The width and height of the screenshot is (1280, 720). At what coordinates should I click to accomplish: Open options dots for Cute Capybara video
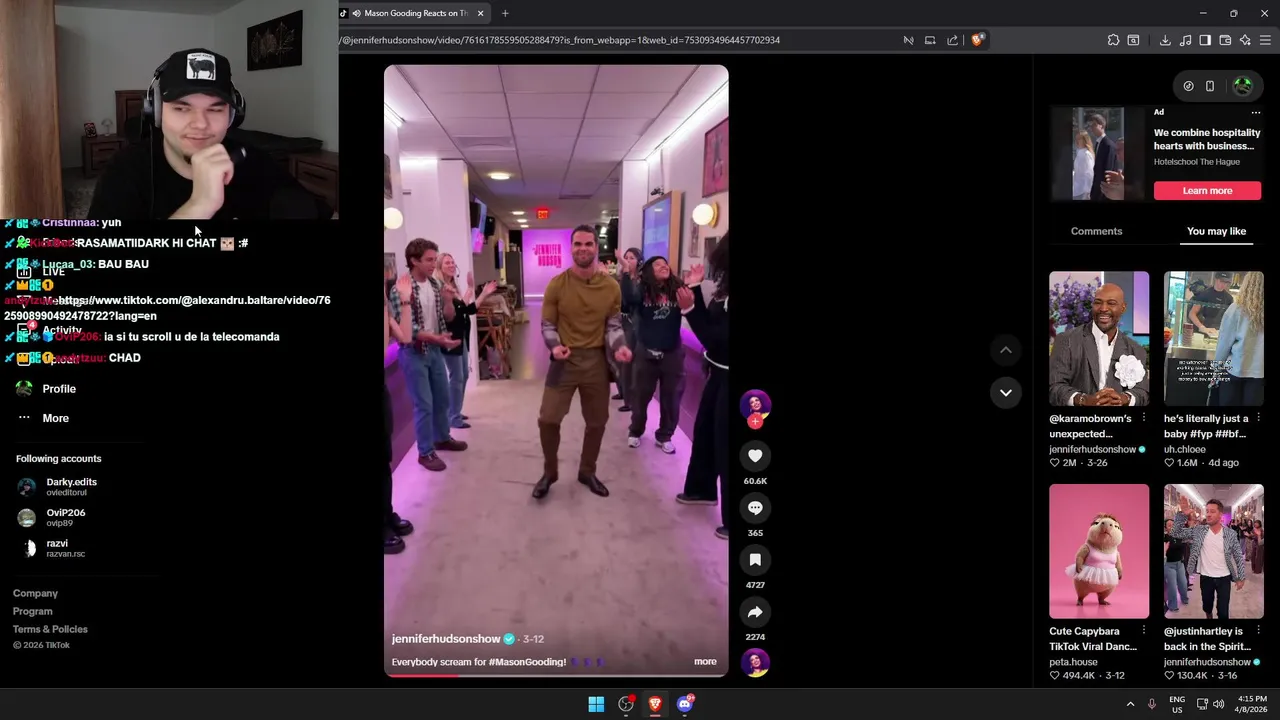click(1144, 631)
